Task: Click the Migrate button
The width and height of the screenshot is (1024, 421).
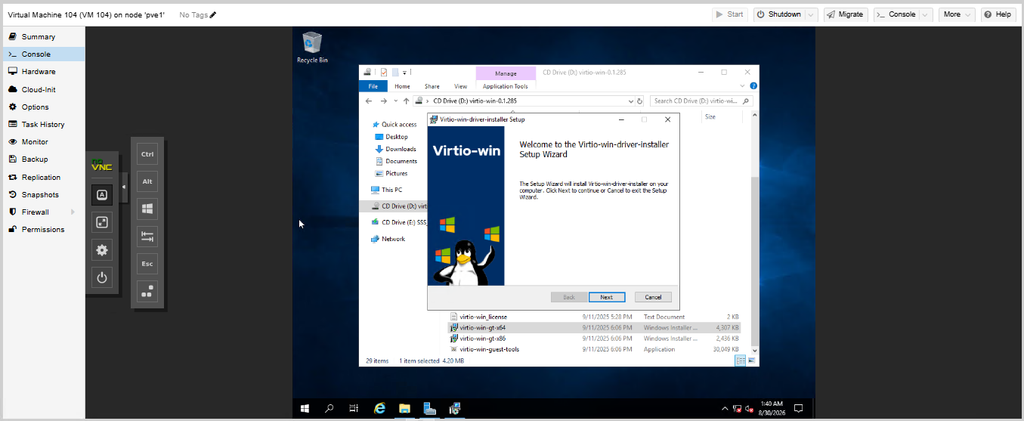Action: point(845,14)
